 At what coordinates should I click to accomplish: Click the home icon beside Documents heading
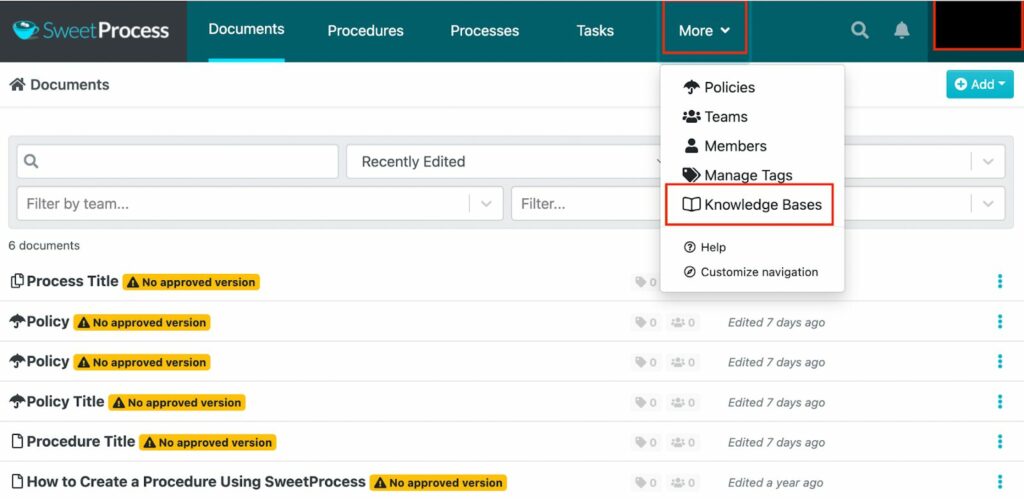17,85
